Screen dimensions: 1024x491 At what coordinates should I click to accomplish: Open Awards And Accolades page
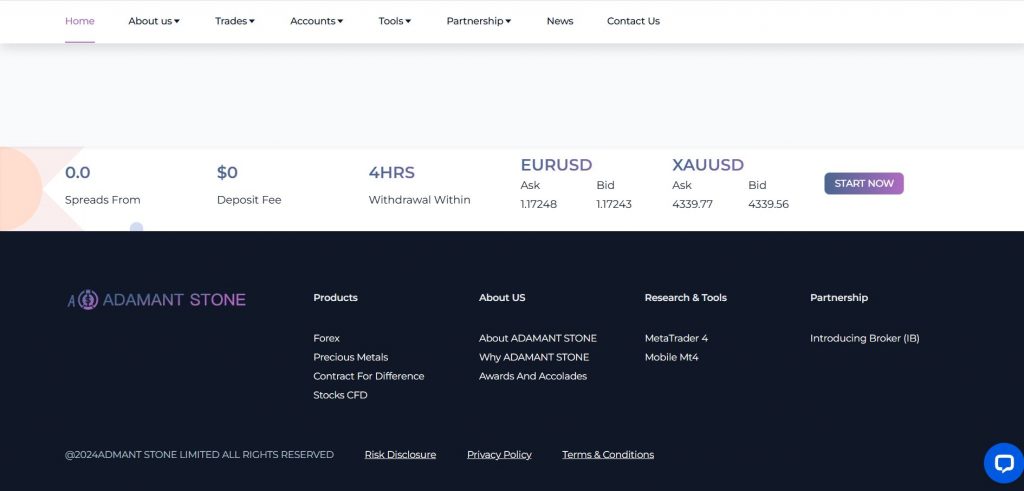pyautogui.click(x=533, y=376)
